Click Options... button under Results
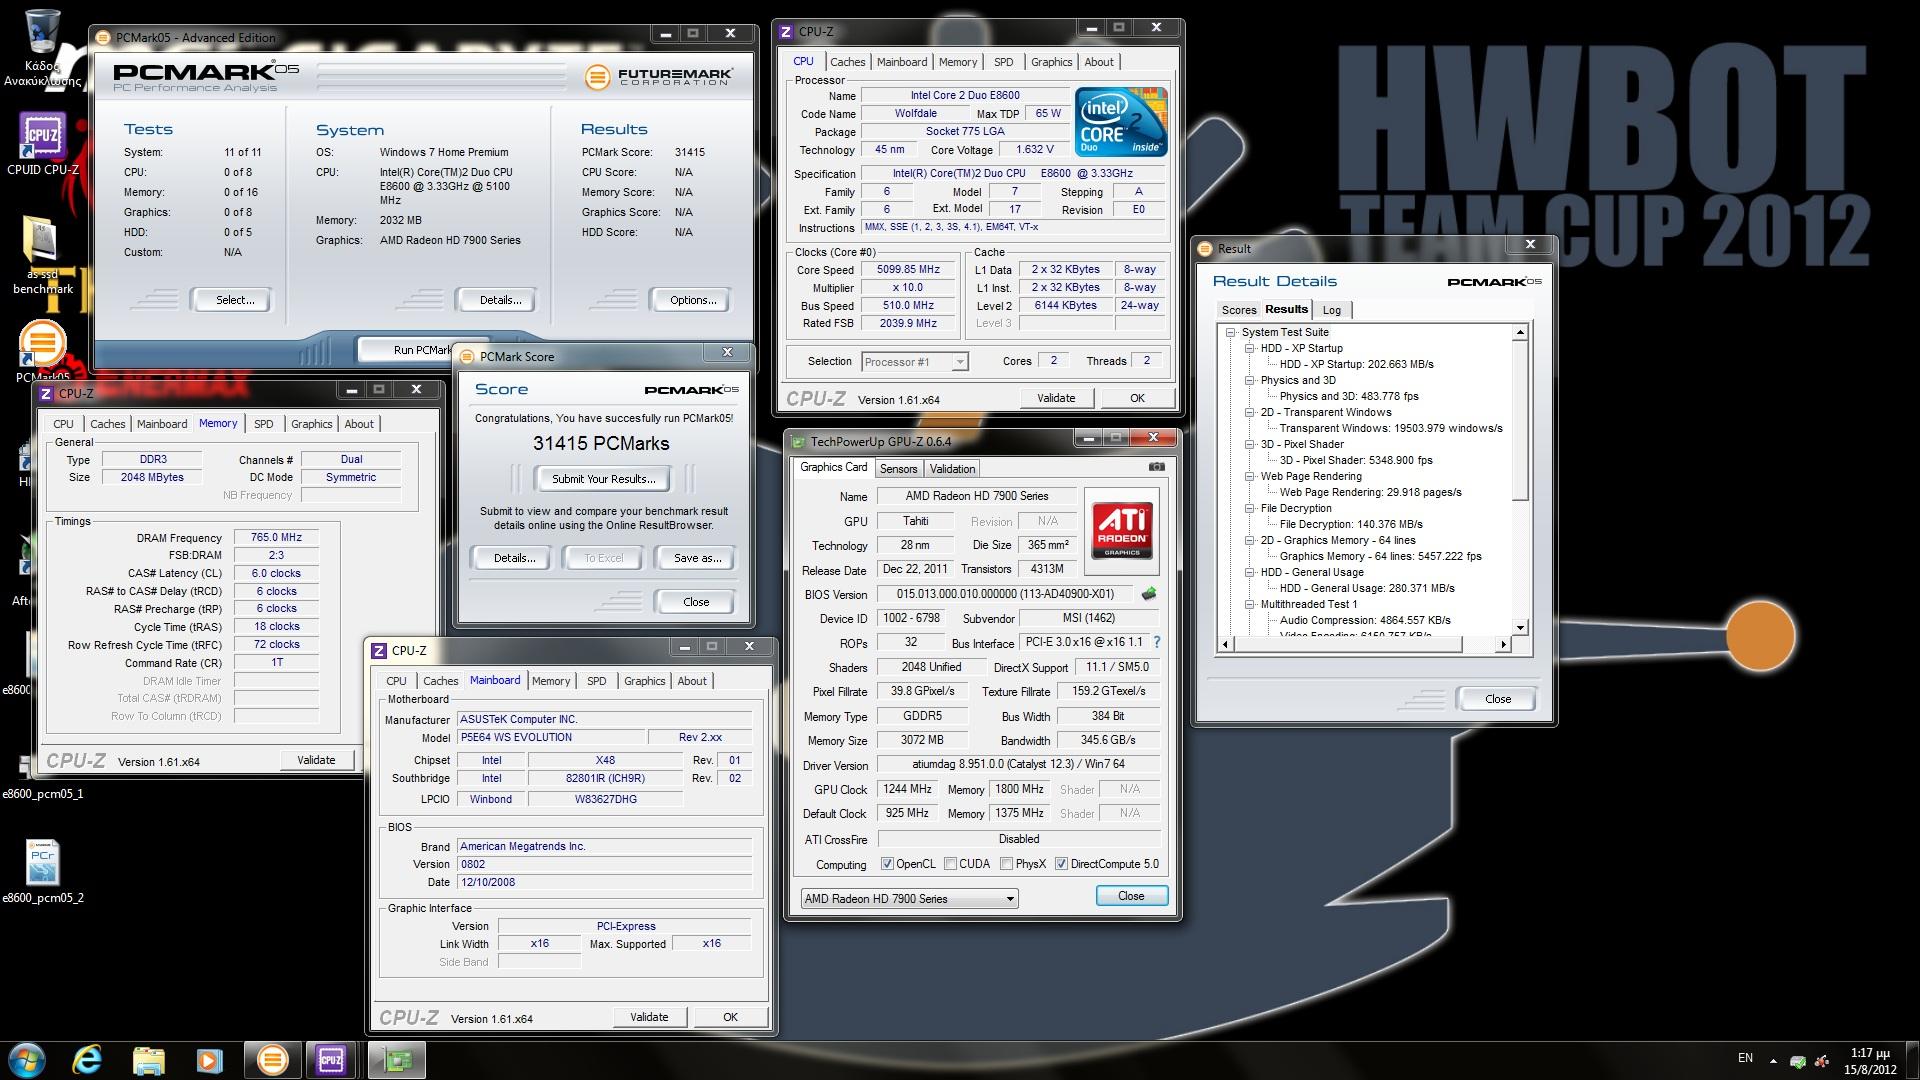Image resolution: width=1920 pixels, height=1080 pixels. click(693, 300)
